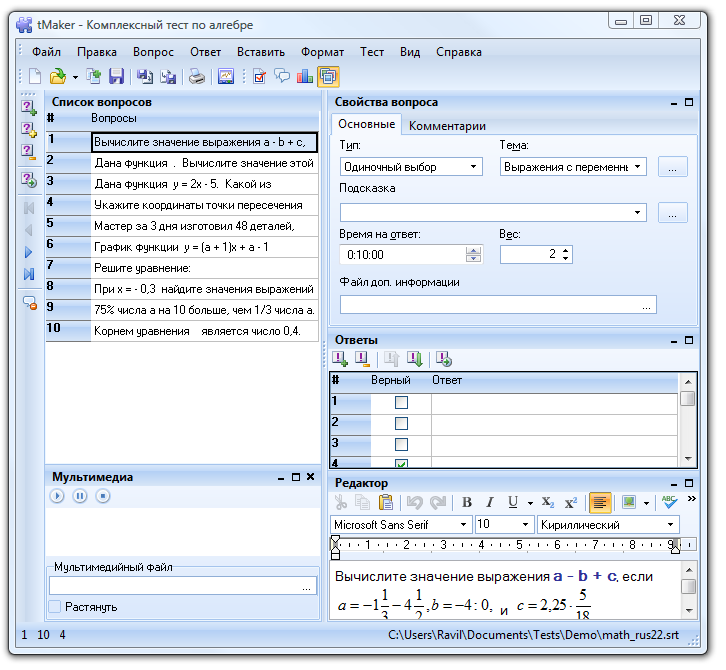The image size is (726, 670).
Task: Apply subscript formatting
Action: click(x=548, y=502)
